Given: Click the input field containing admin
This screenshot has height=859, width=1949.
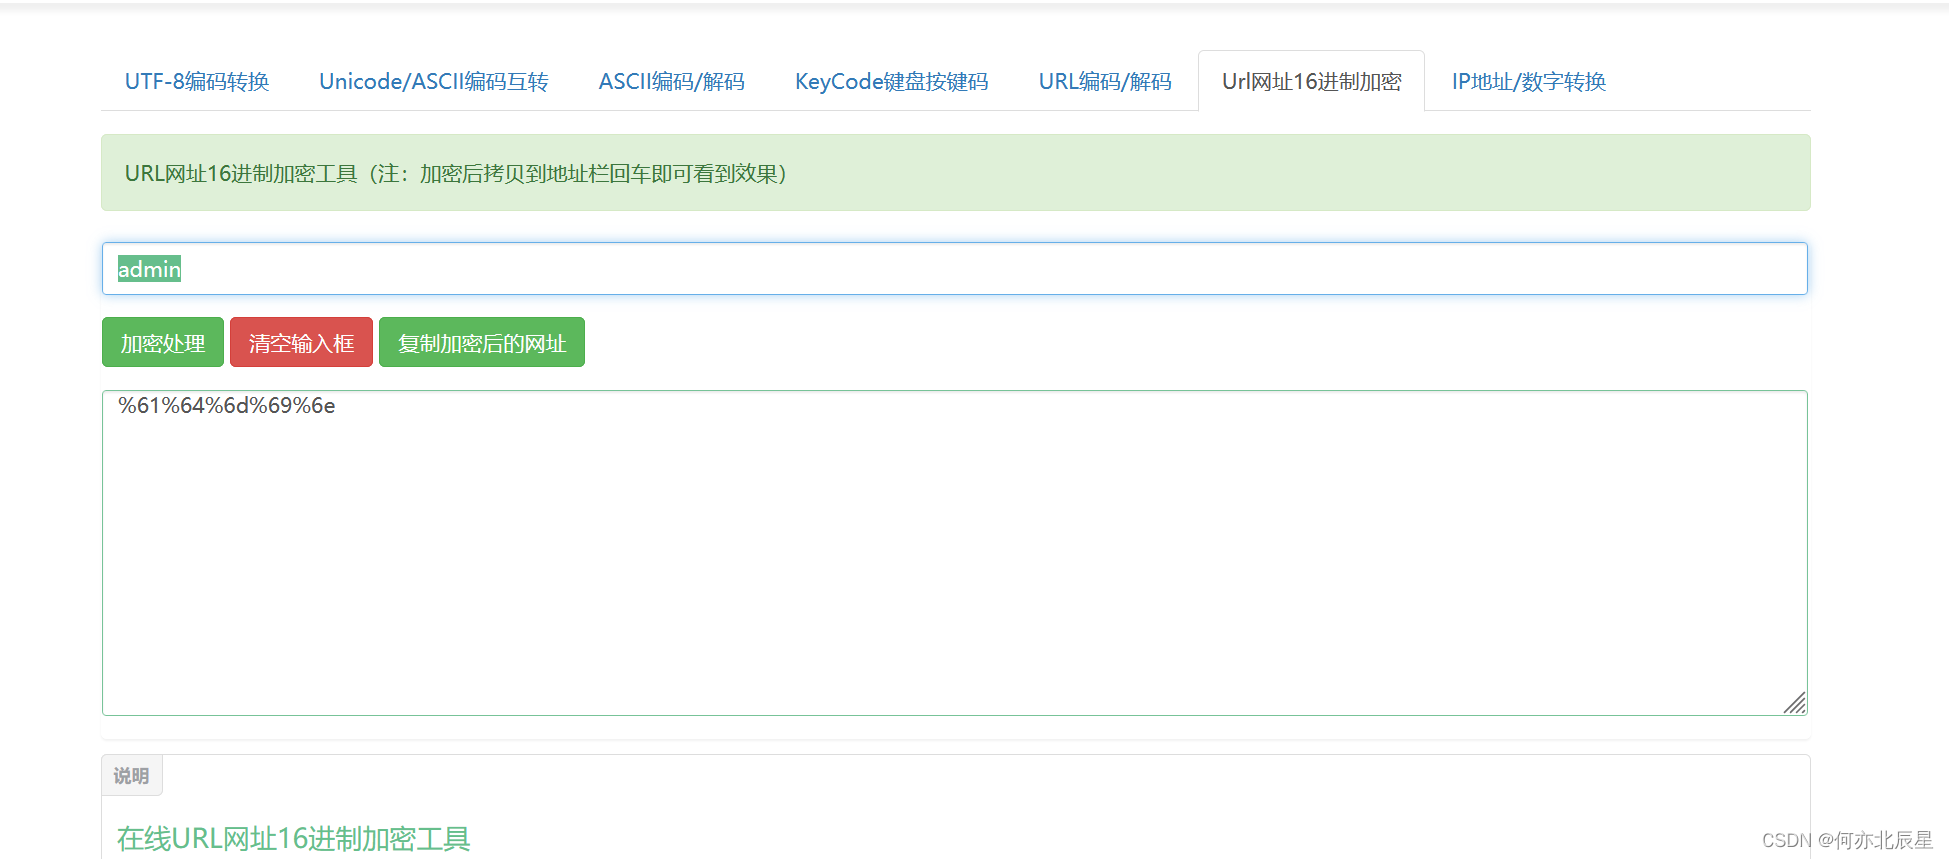Looking at the screenshot, I should pyautogui.click(x=954, y=268).
